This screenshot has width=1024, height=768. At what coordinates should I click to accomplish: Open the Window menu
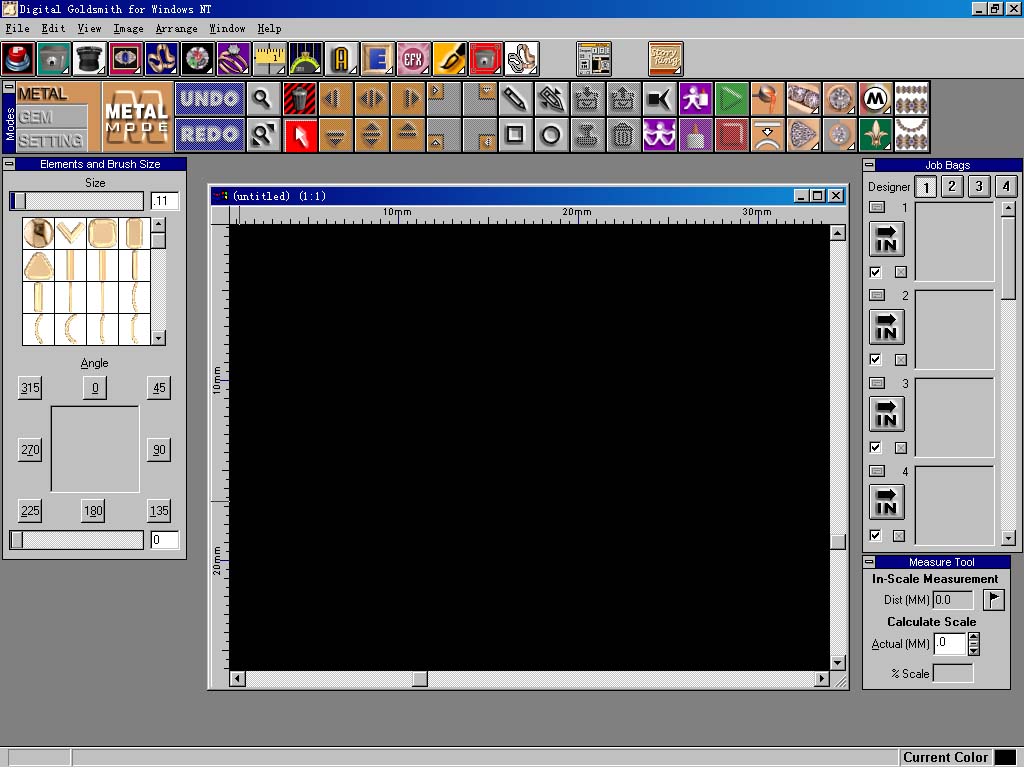[227, 29]
